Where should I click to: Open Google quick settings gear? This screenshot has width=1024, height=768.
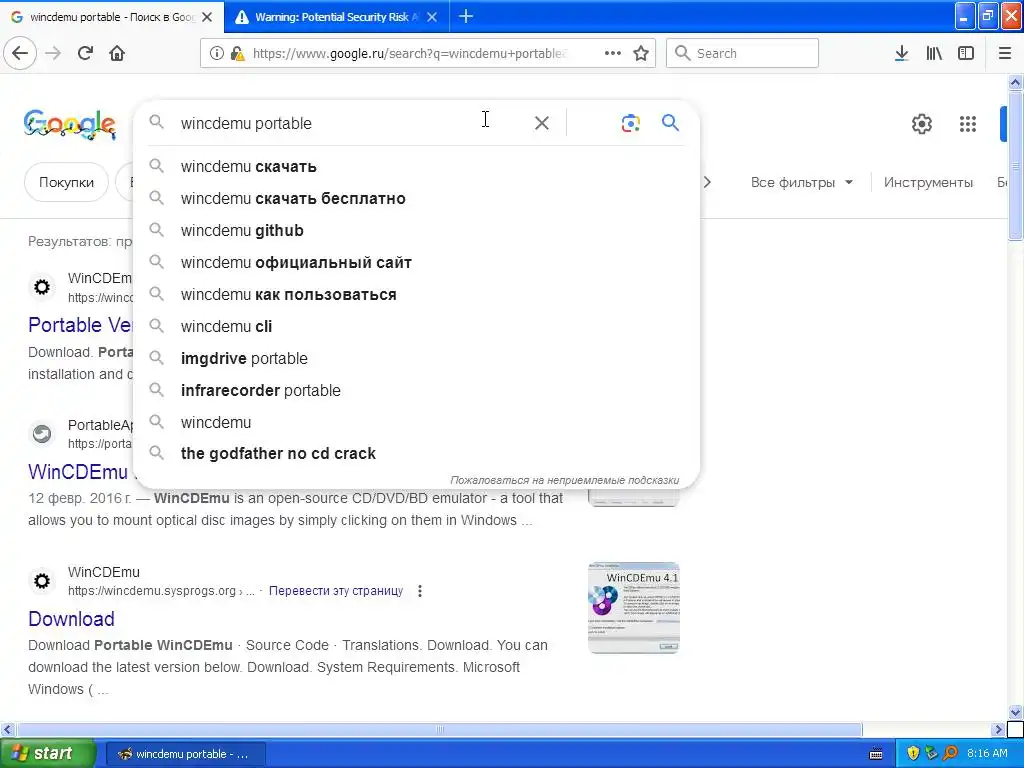click(x=921, y=123)
